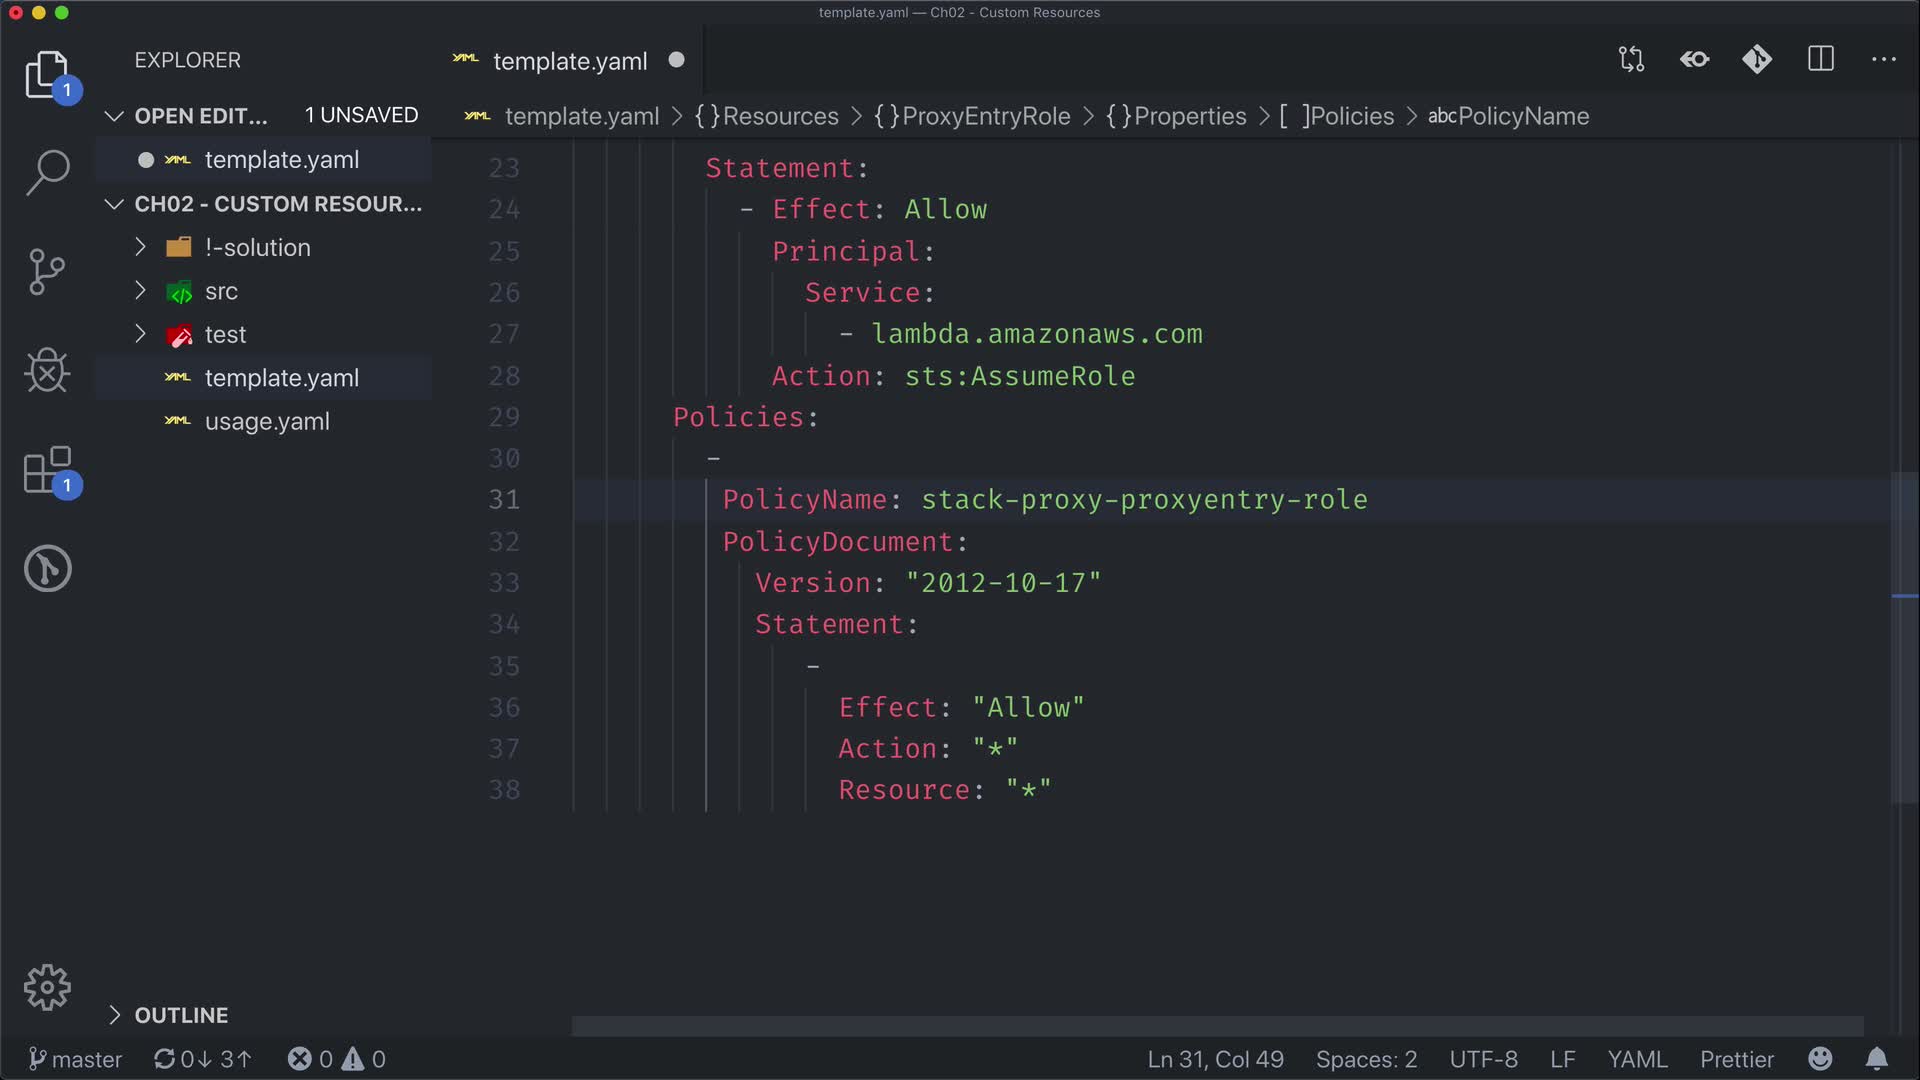Click the Open Changes compare icon
Viewport: 1920px width, 1080px height.
(x=1631, y=59)
